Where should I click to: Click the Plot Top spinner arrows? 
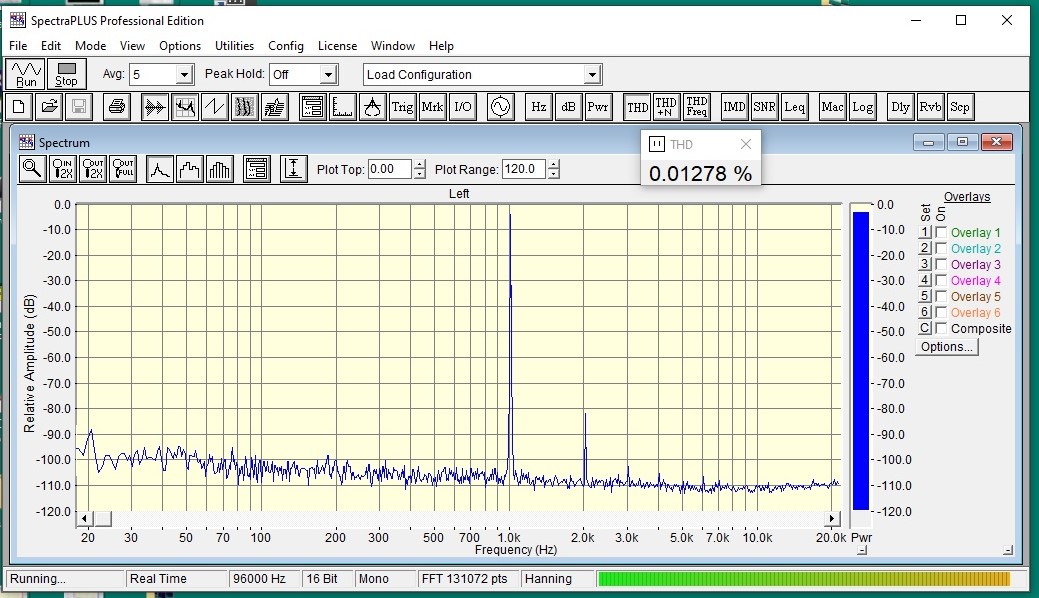coord(419,169)
